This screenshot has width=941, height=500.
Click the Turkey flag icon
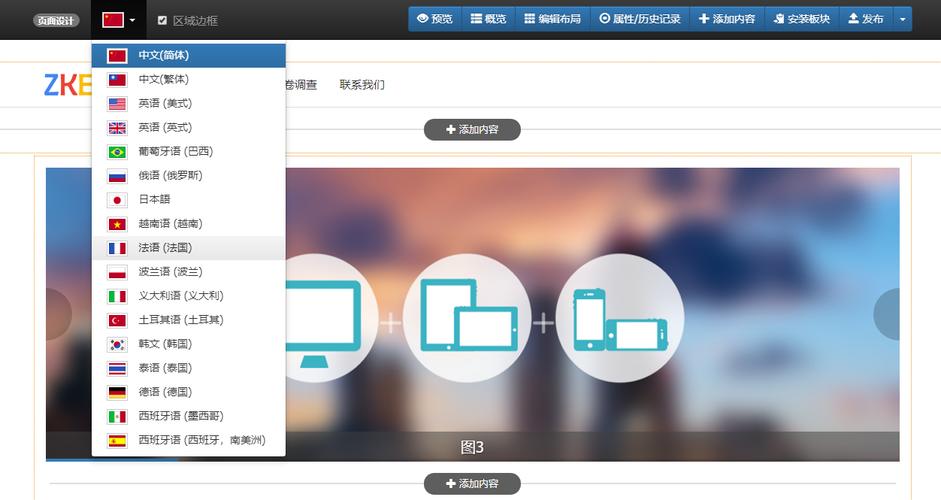coord(117,320)
